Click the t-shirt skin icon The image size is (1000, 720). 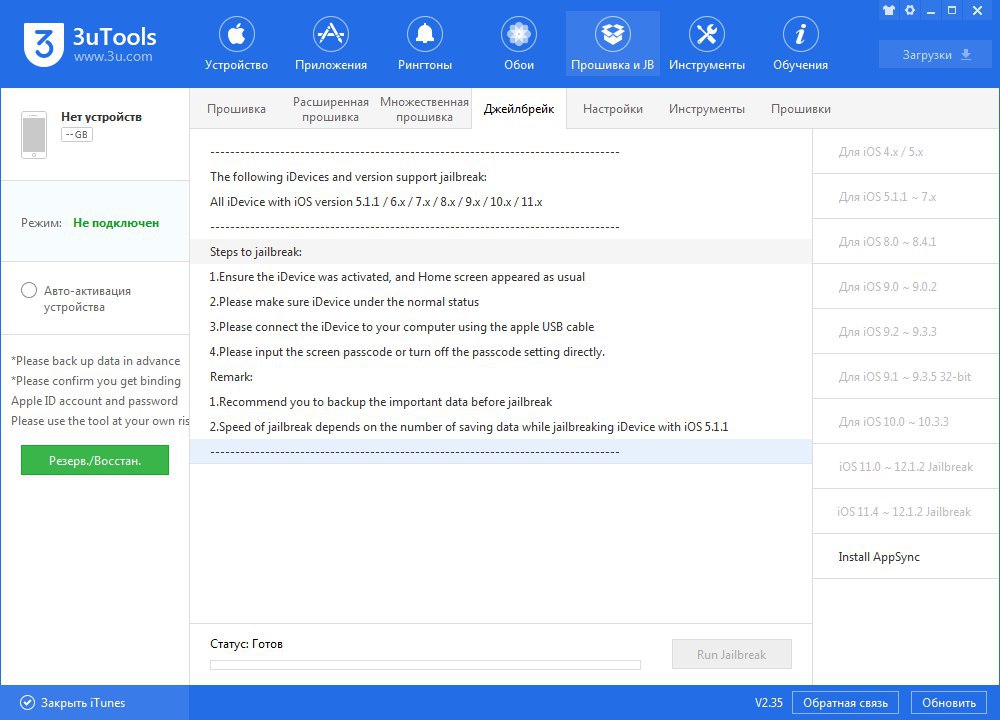[888, 10]
